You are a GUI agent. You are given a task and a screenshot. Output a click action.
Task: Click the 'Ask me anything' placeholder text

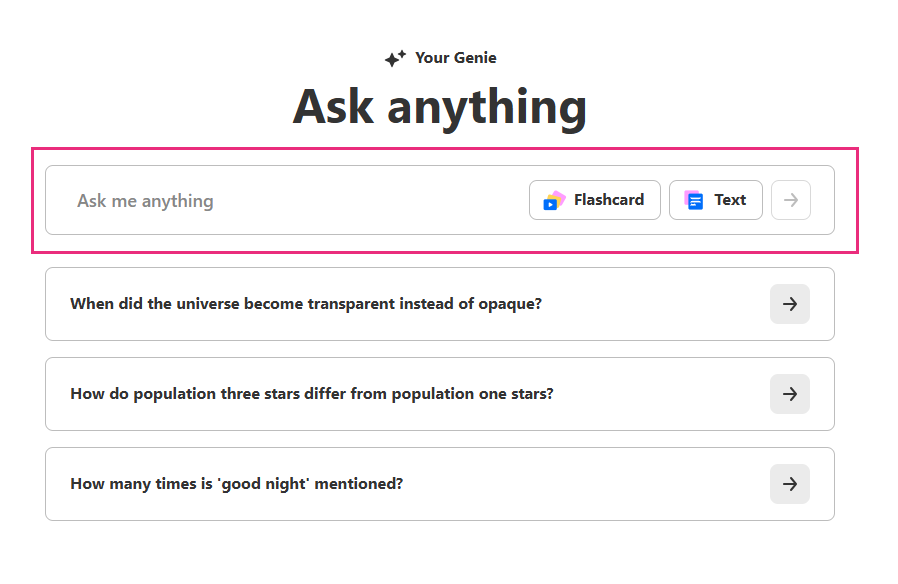pos(146,201)
